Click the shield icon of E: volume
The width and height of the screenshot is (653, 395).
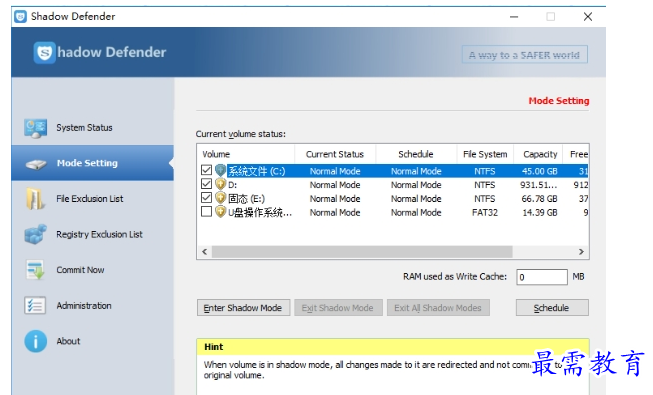[220, 198]
